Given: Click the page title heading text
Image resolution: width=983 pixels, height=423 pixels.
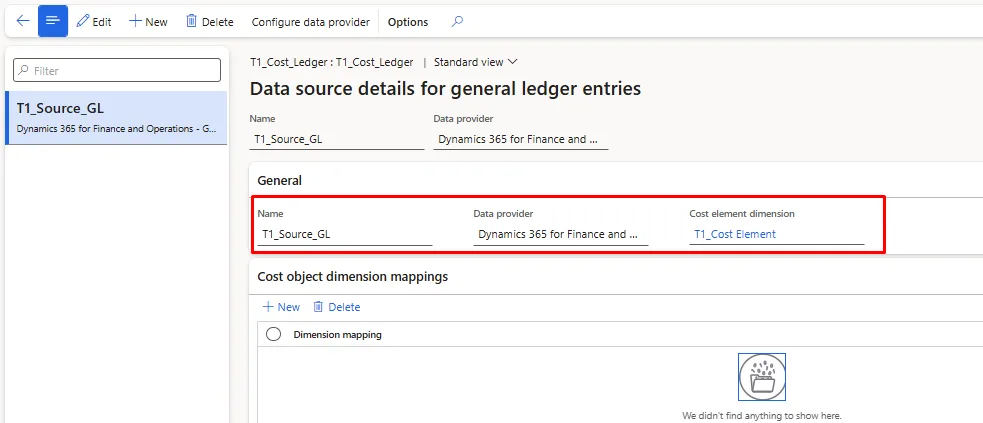Looking at the screenshot, I should 445,89.
